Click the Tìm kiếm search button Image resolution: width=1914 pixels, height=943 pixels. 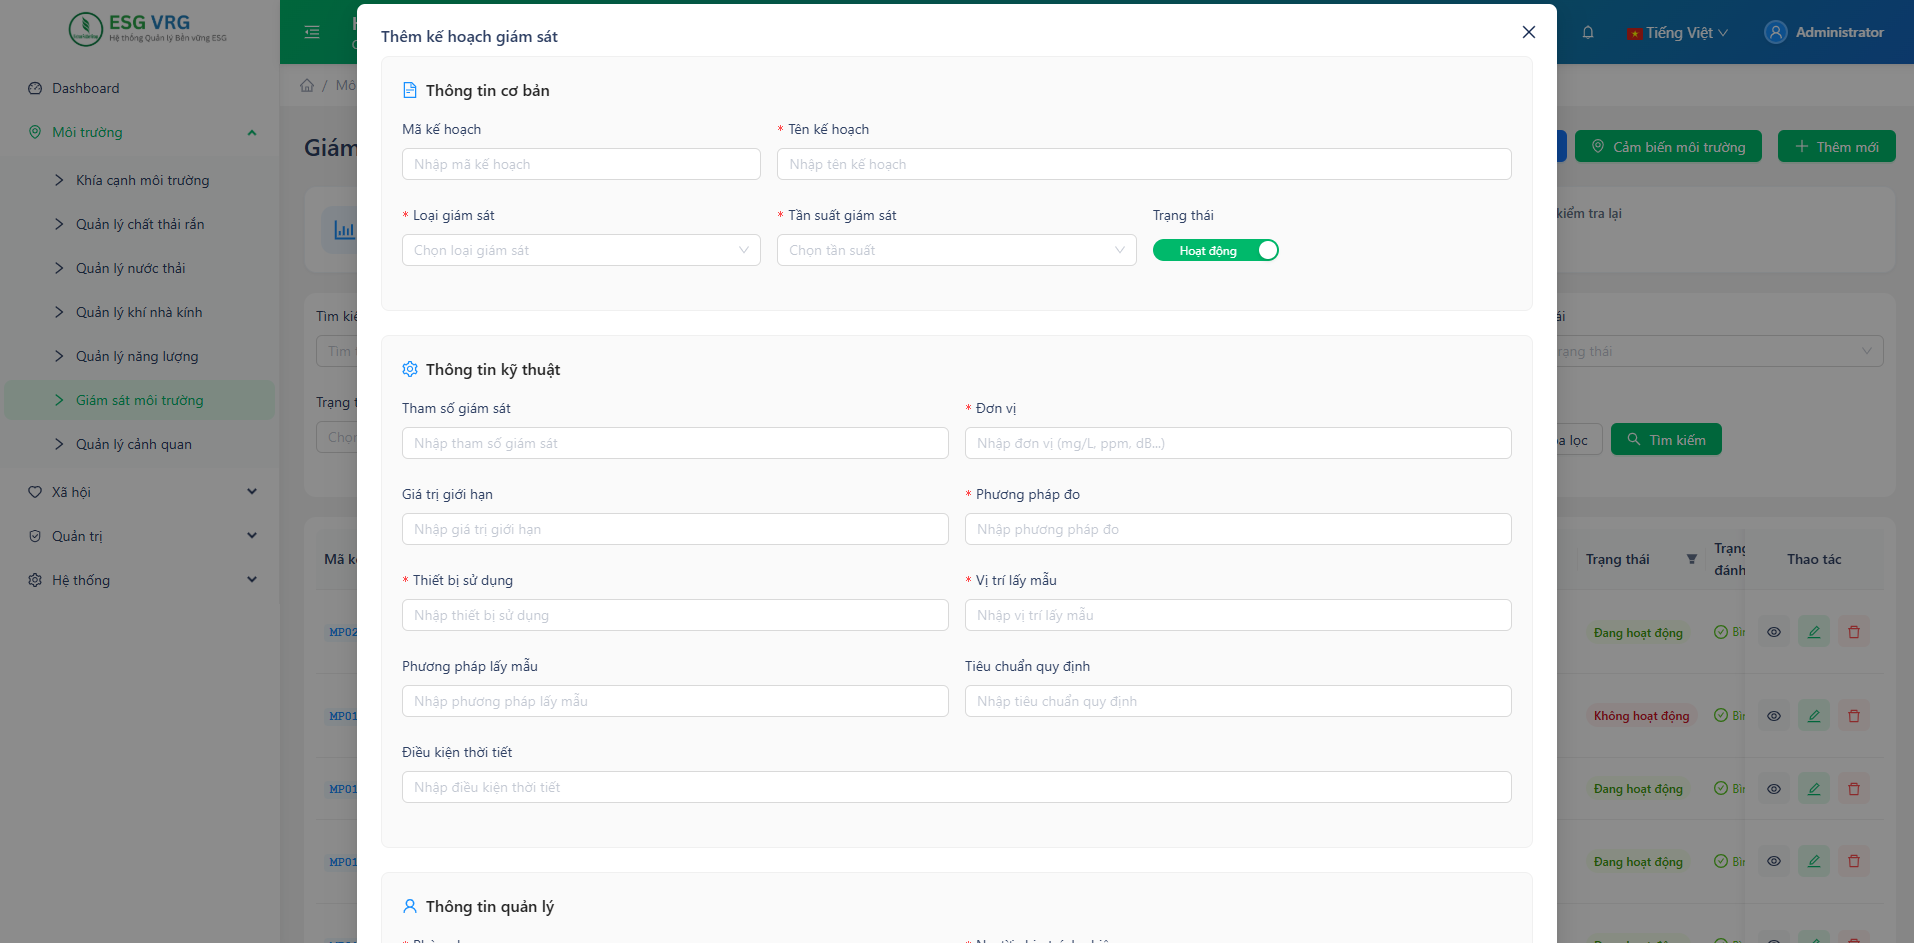point(1666,439)
